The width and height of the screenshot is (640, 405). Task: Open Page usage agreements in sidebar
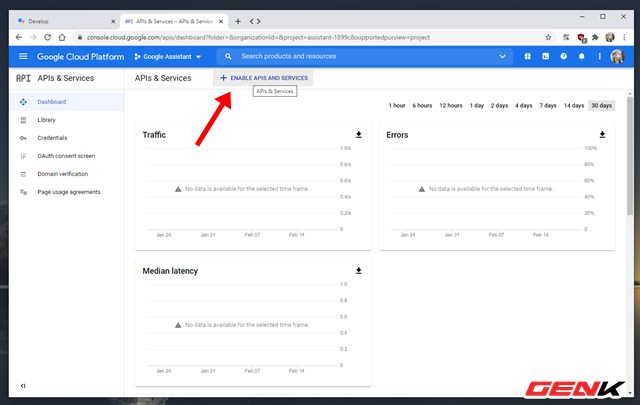69,192
